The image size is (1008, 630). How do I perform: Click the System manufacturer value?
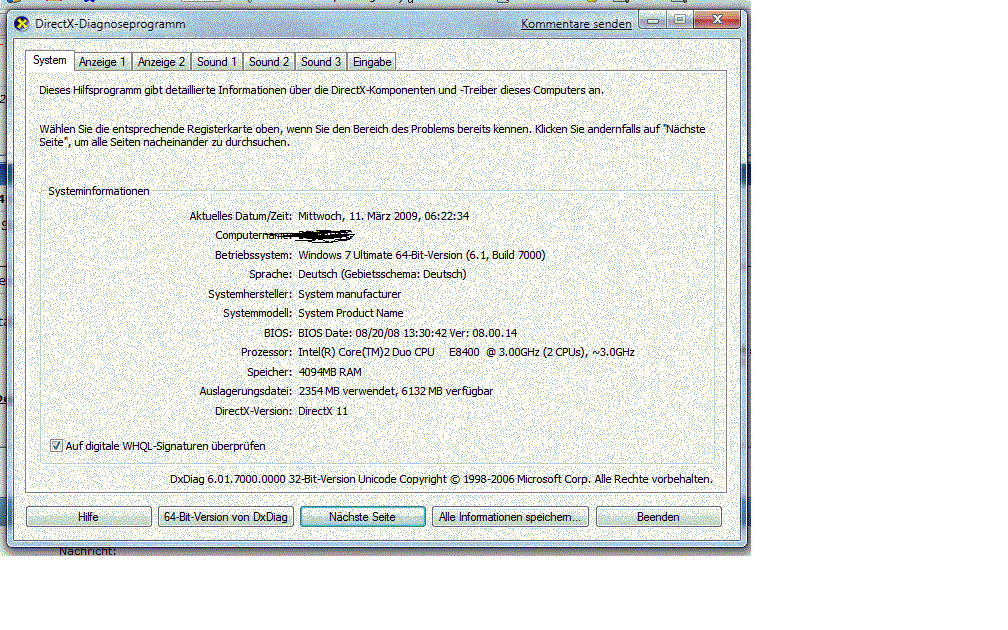pyautogui.click(x=350, y=294)
